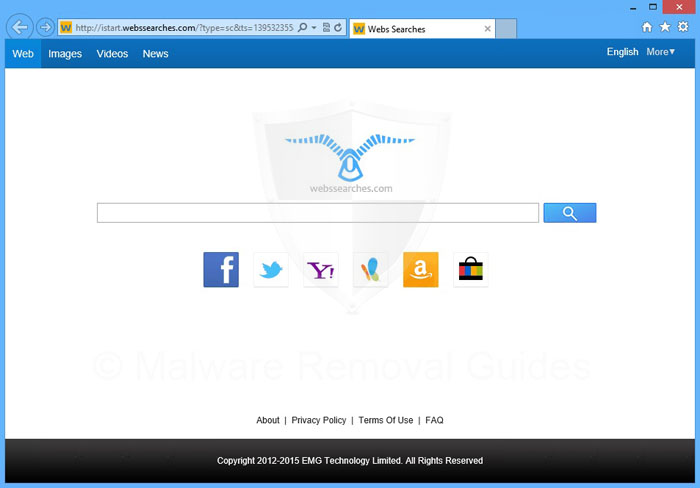Click the copyright EMG Technology Limited text
Screen dimensions: 700x488
[x=350, y=461]
